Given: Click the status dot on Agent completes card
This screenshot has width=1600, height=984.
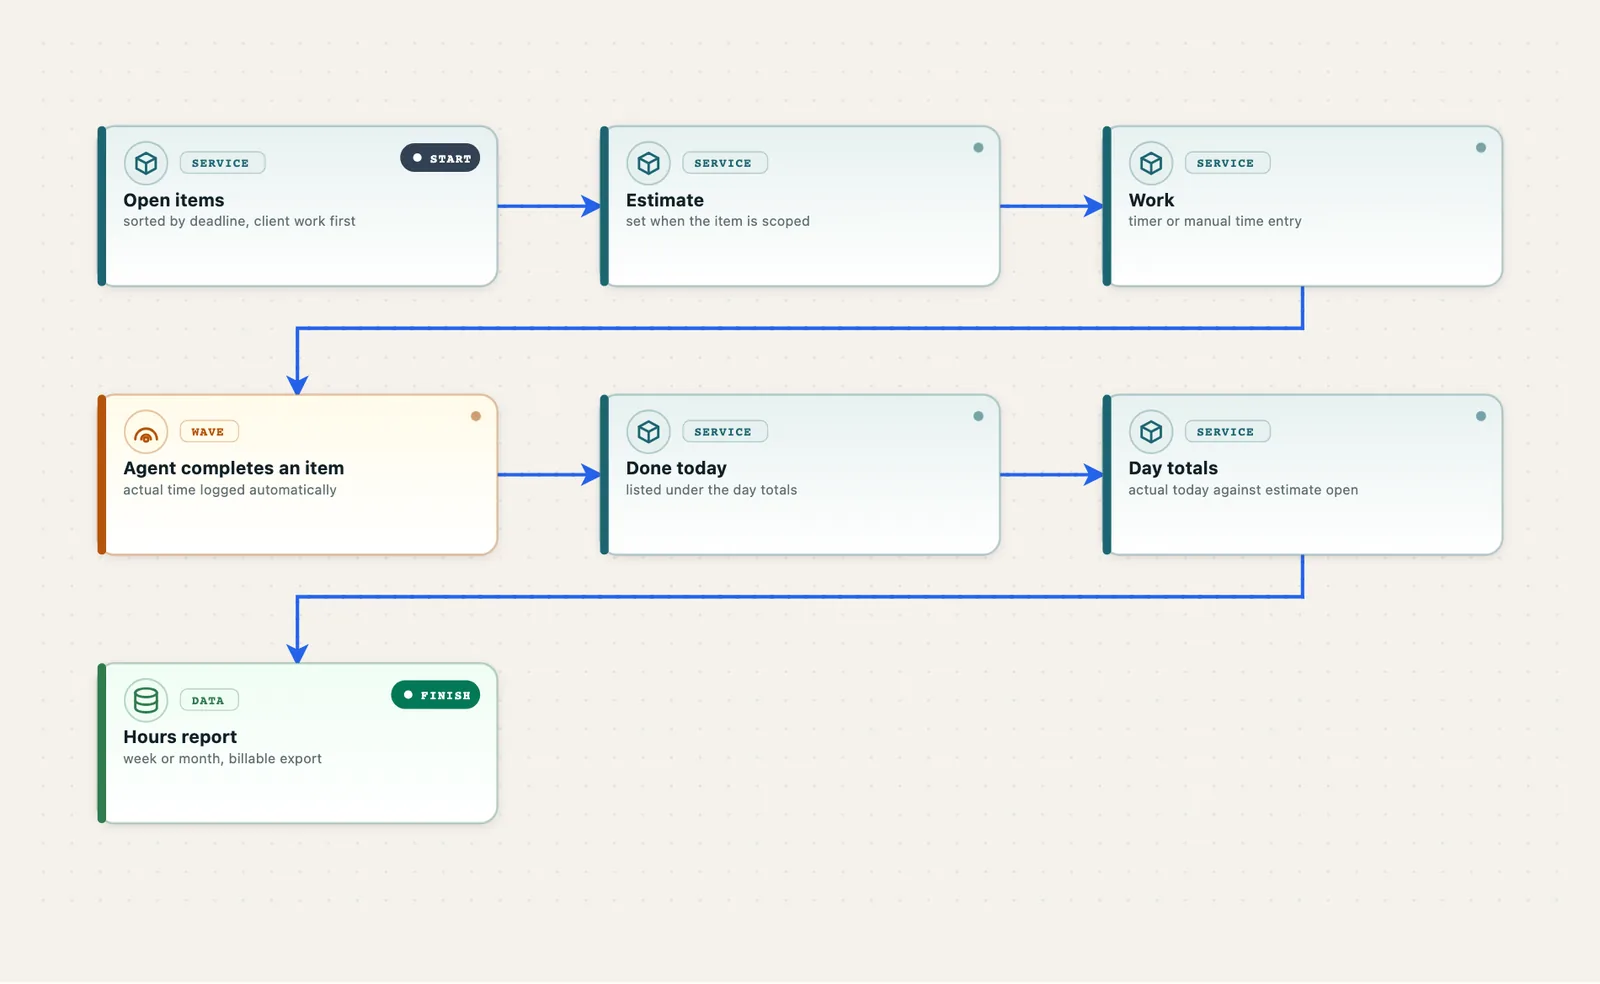Looking at the screenshot, I should point(476,416).
